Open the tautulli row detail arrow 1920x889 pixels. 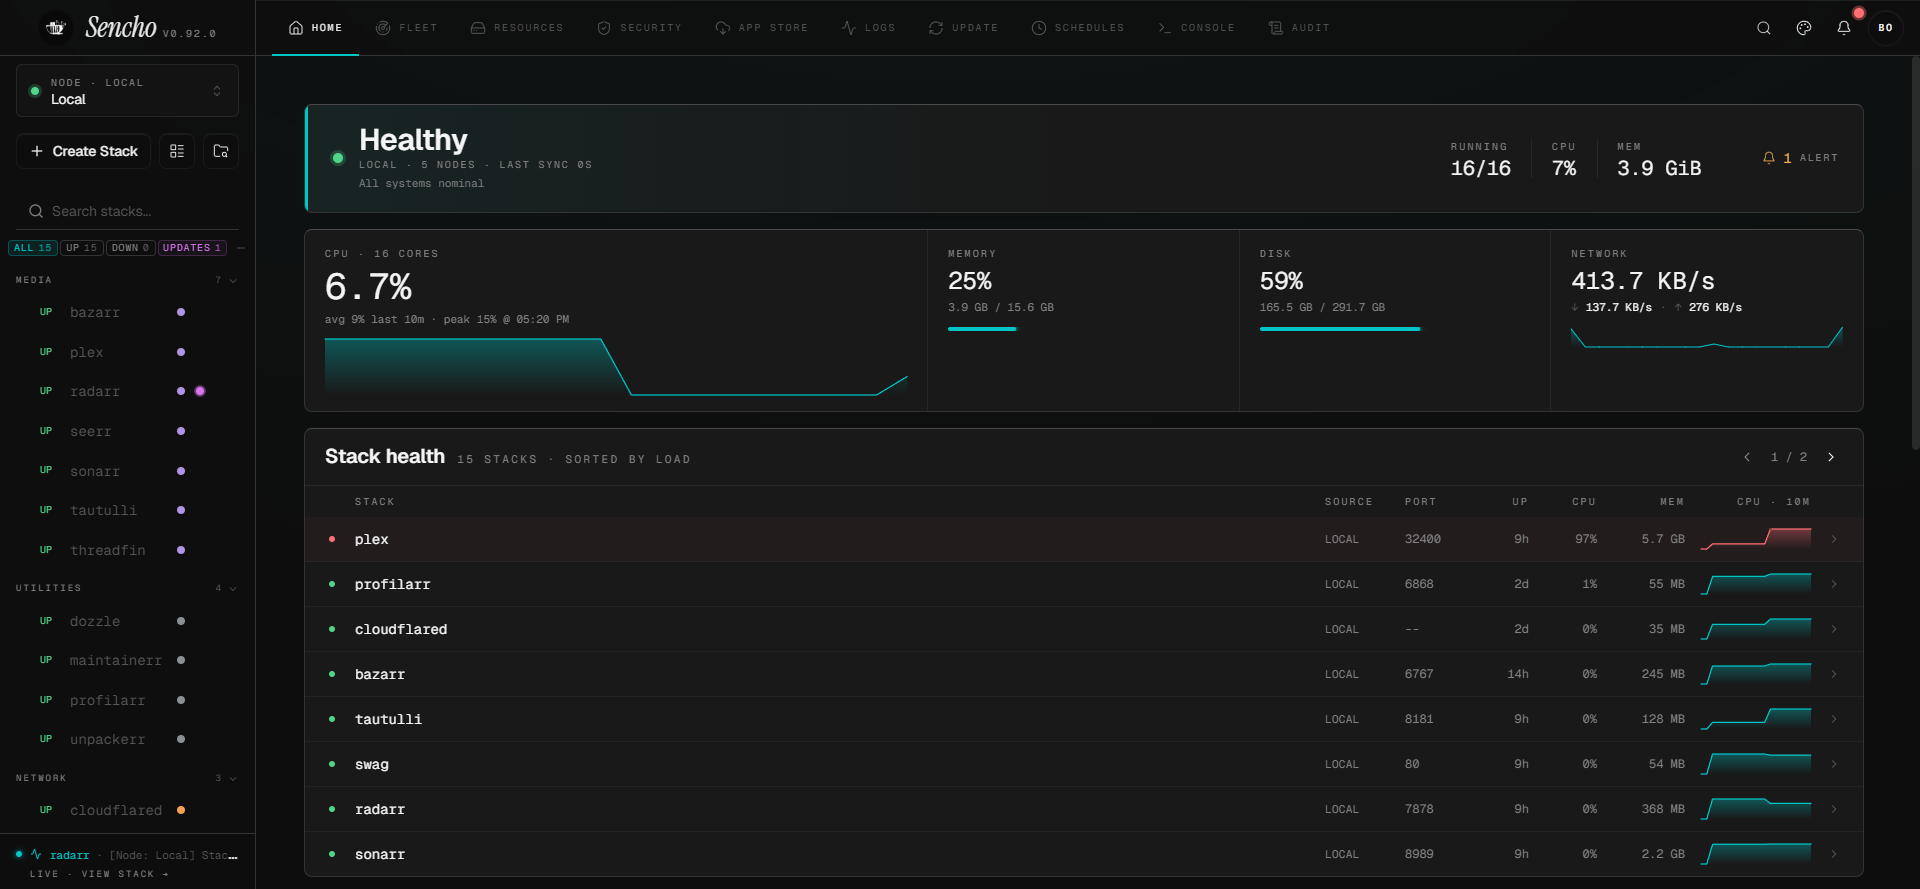click(x=1834, y=719)
